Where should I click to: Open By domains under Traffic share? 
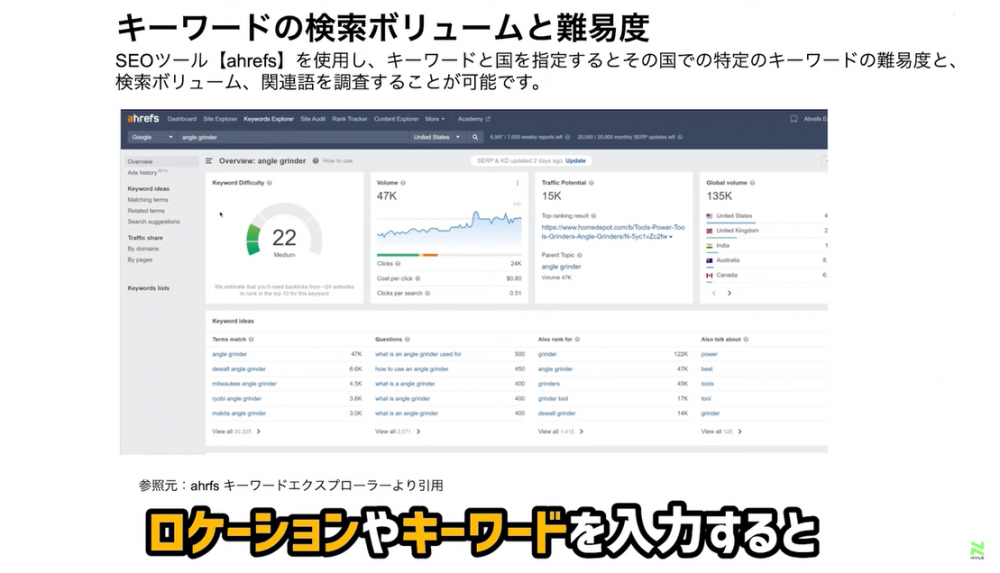coord(143,249)
